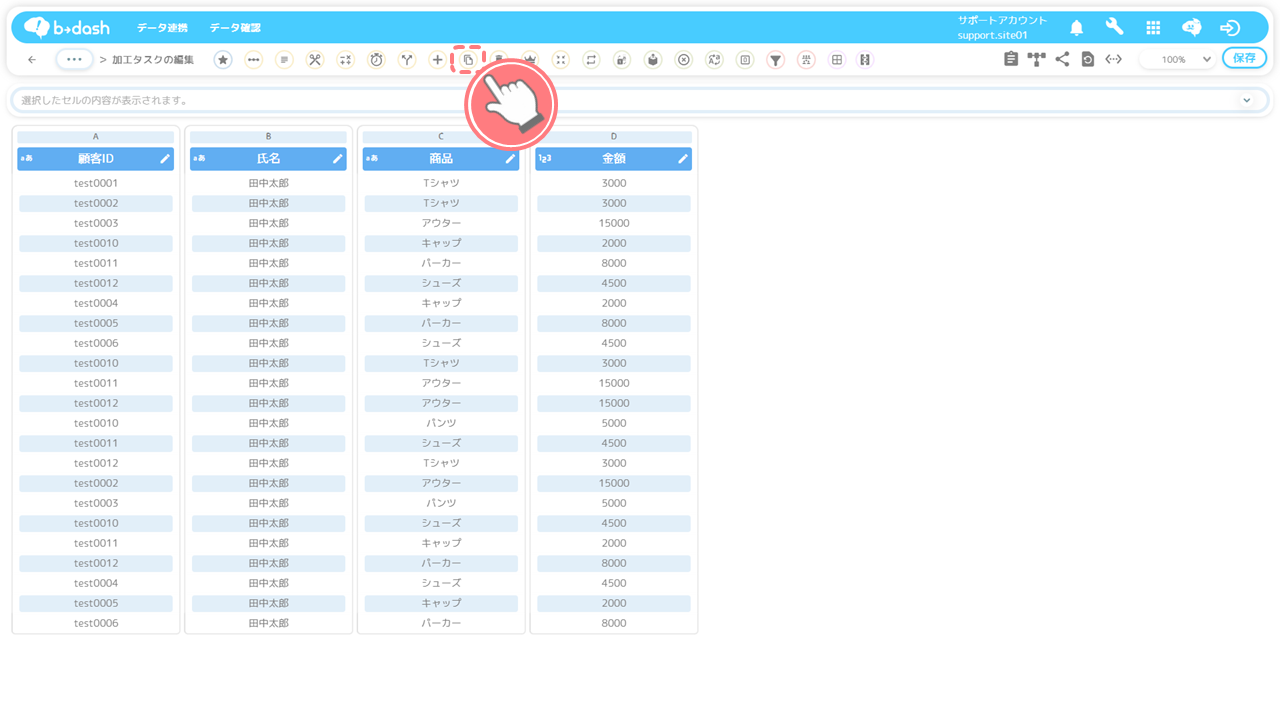1280x720 pixels.
Task: Select the crossed tools toolbar icon
Action: pyautogui.click(x=315, y=60)
